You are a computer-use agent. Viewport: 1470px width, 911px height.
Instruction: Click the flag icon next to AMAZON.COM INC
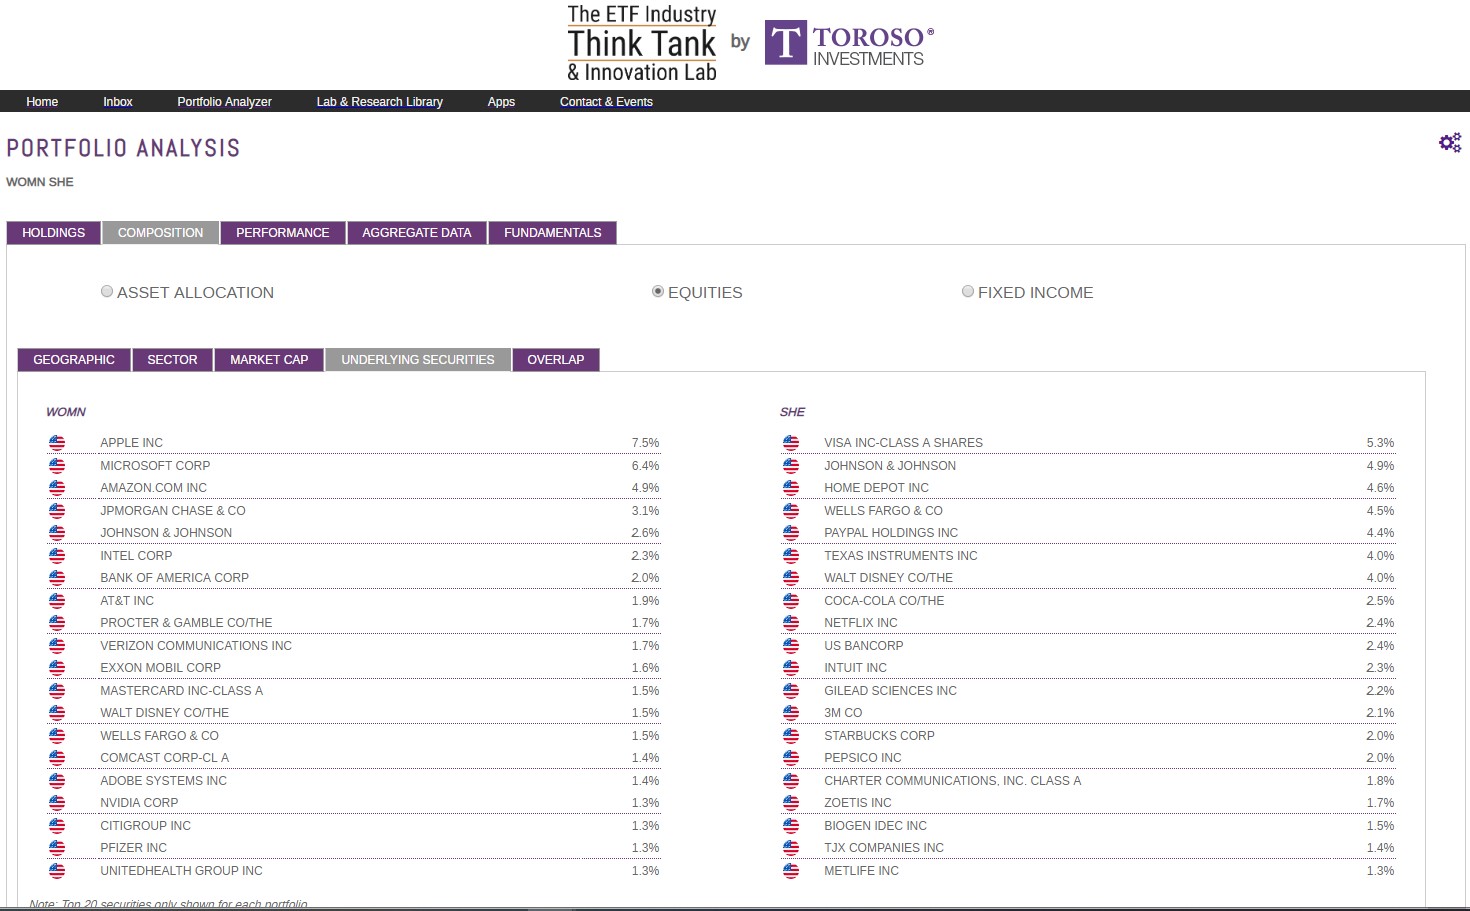click(57, 488)
